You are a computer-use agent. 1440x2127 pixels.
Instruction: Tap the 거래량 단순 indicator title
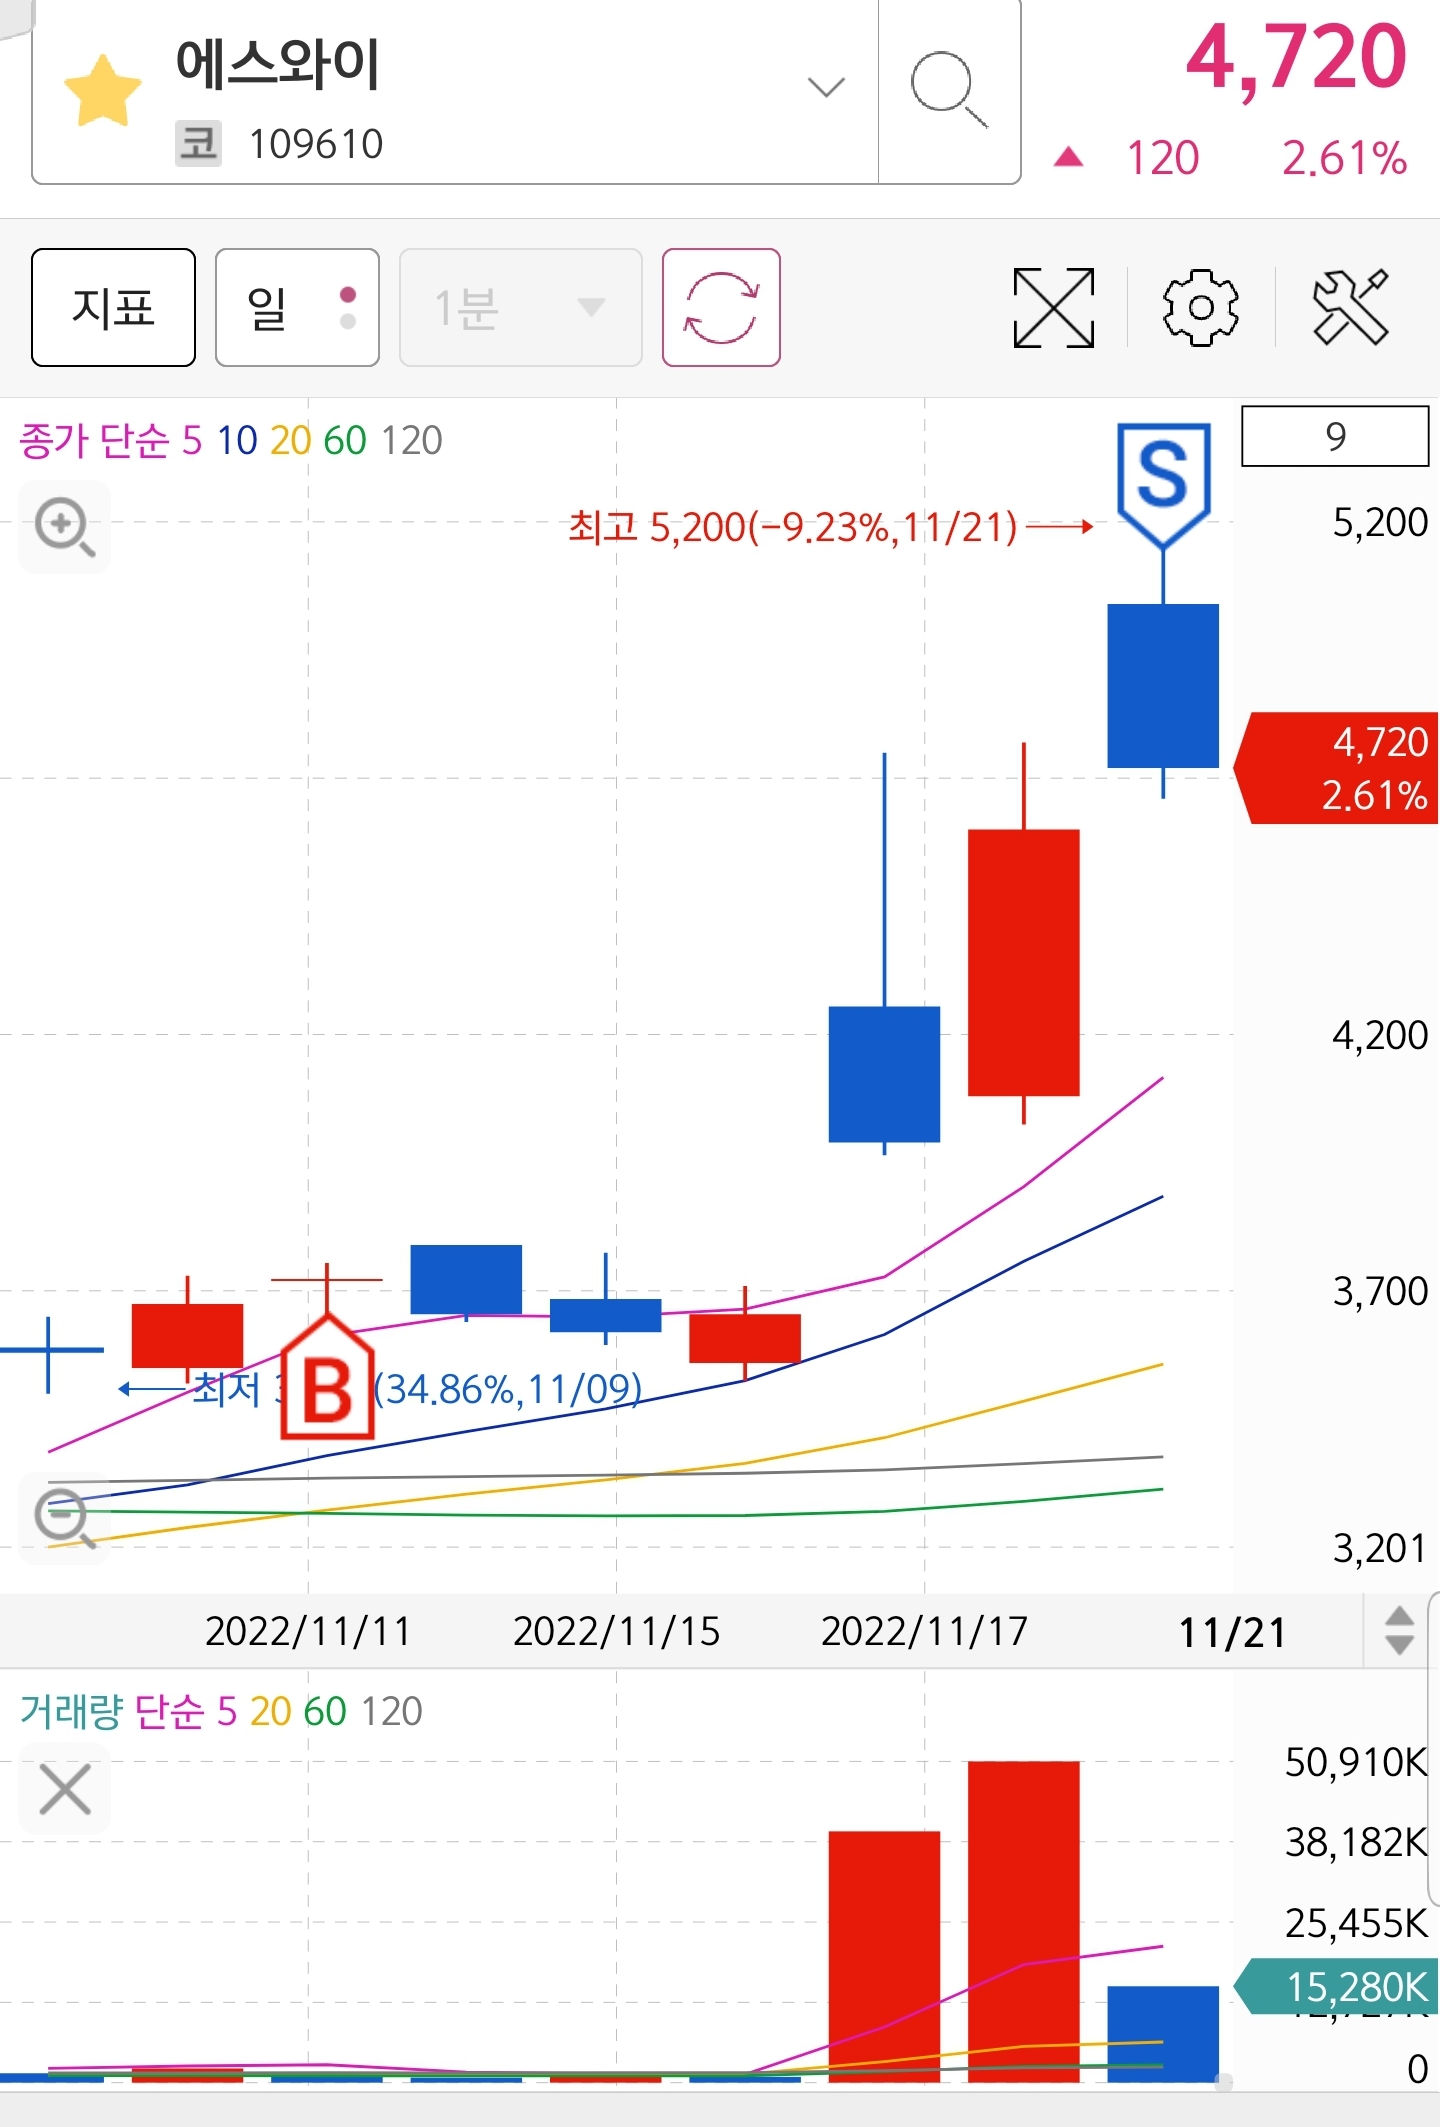click(112, 1711)
